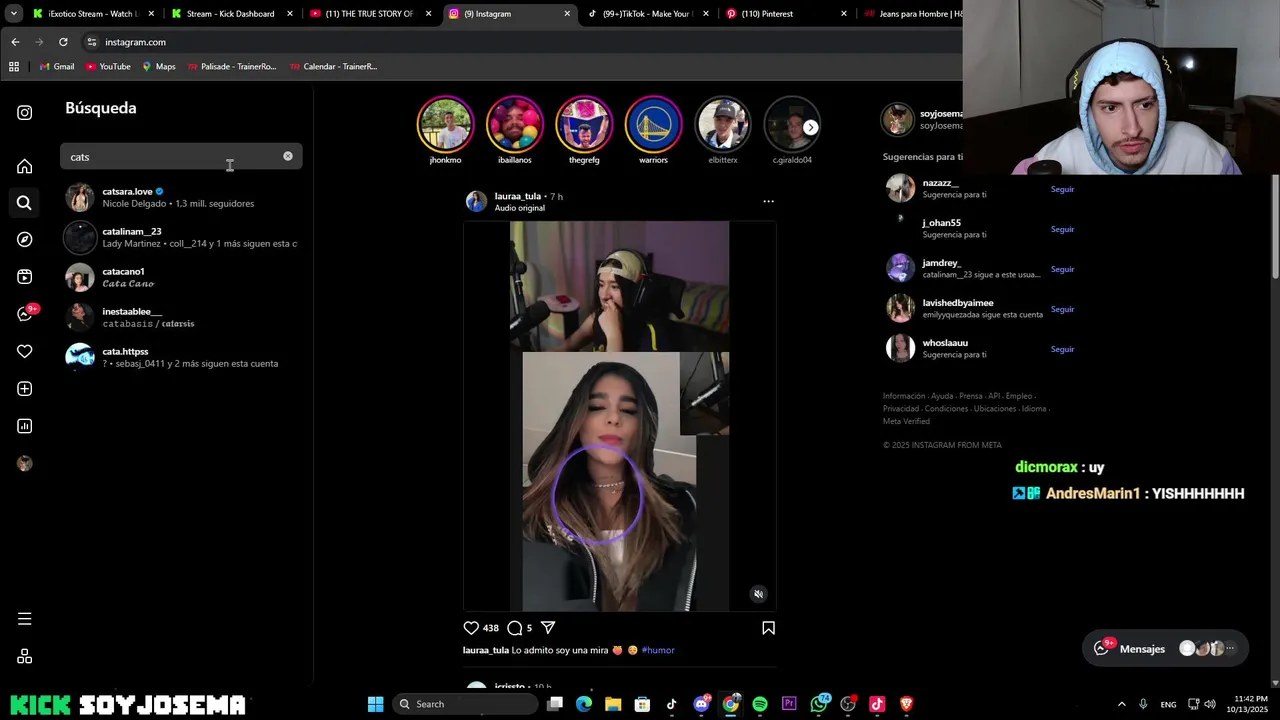The height and width of the screenshot is (720, 1280).
Task: Open Messages icon with 9+ badge in the sidebar
Action: point(25,314)
